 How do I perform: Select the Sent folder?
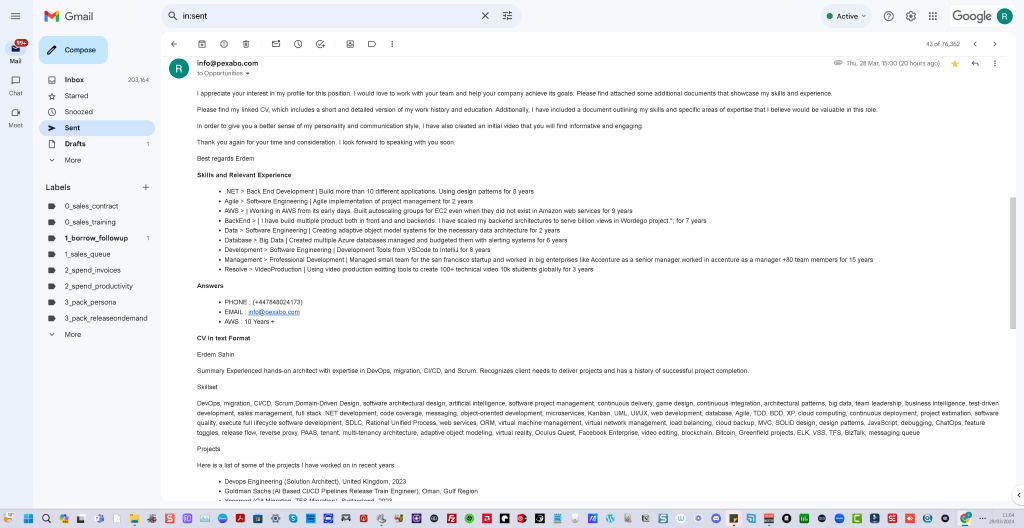[x=97, y=128]
